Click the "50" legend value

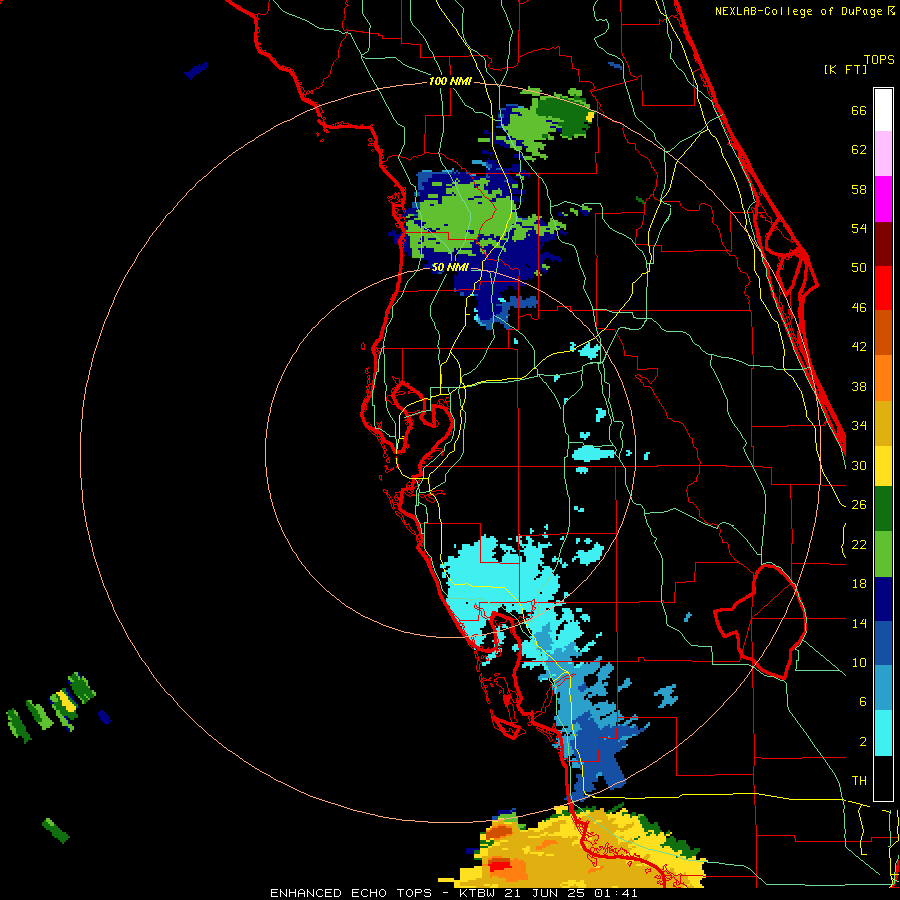(859, 268)
